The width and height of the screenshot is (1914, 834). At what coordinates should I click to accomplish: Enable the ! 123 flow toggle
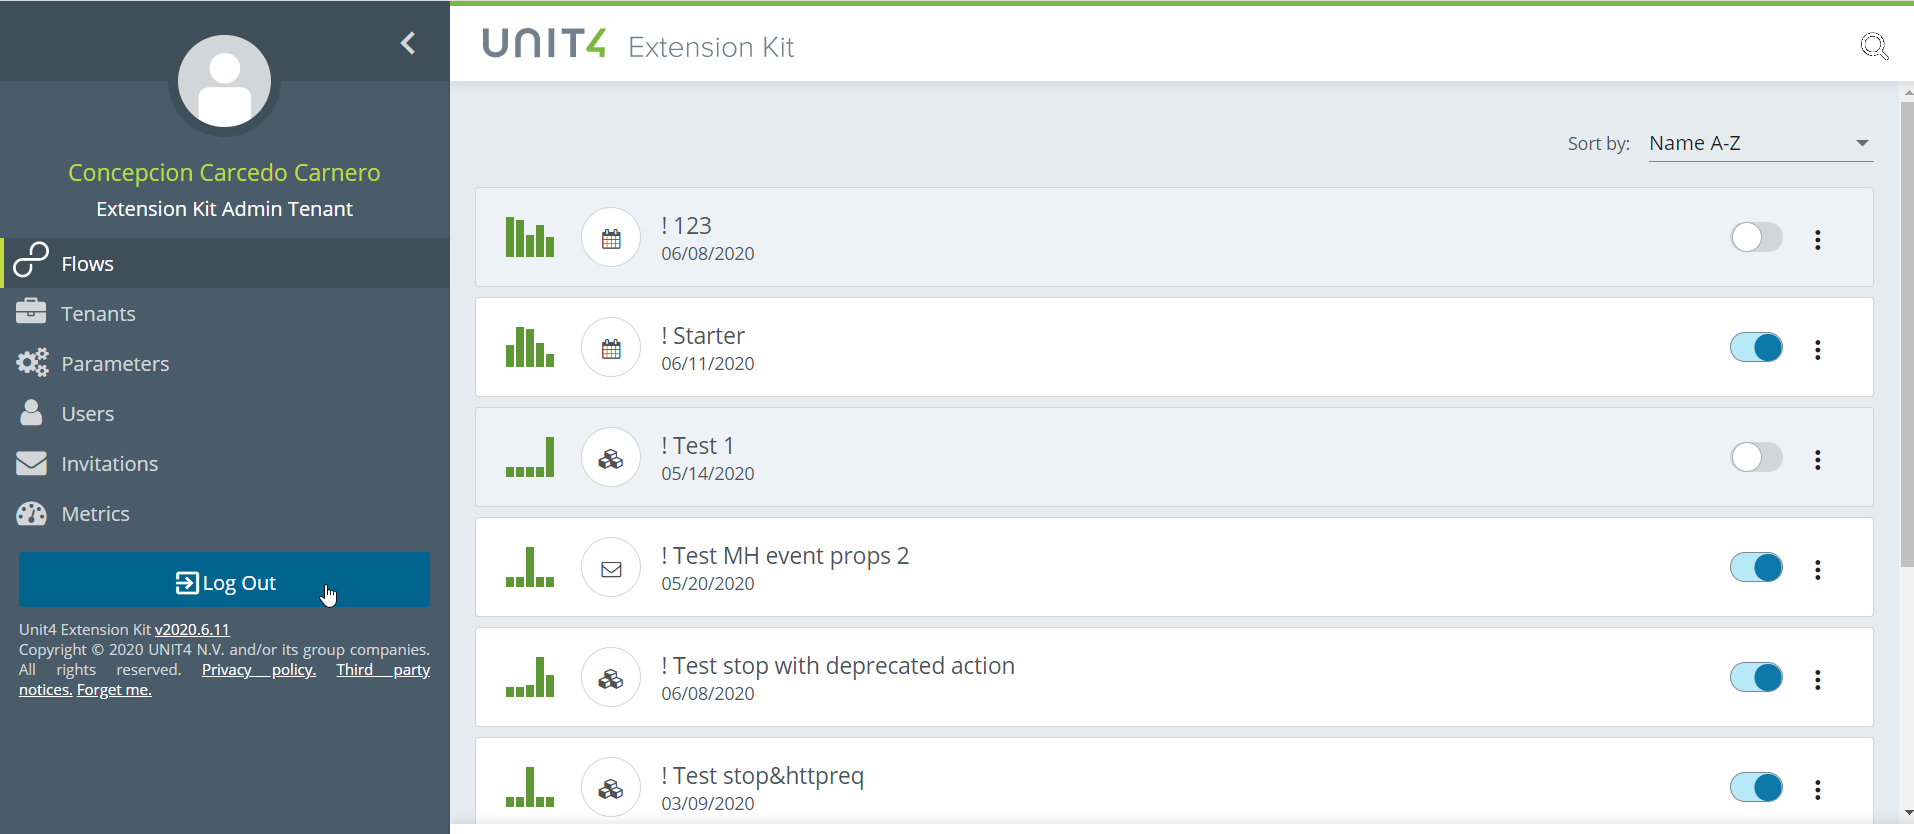(1756, 238)
